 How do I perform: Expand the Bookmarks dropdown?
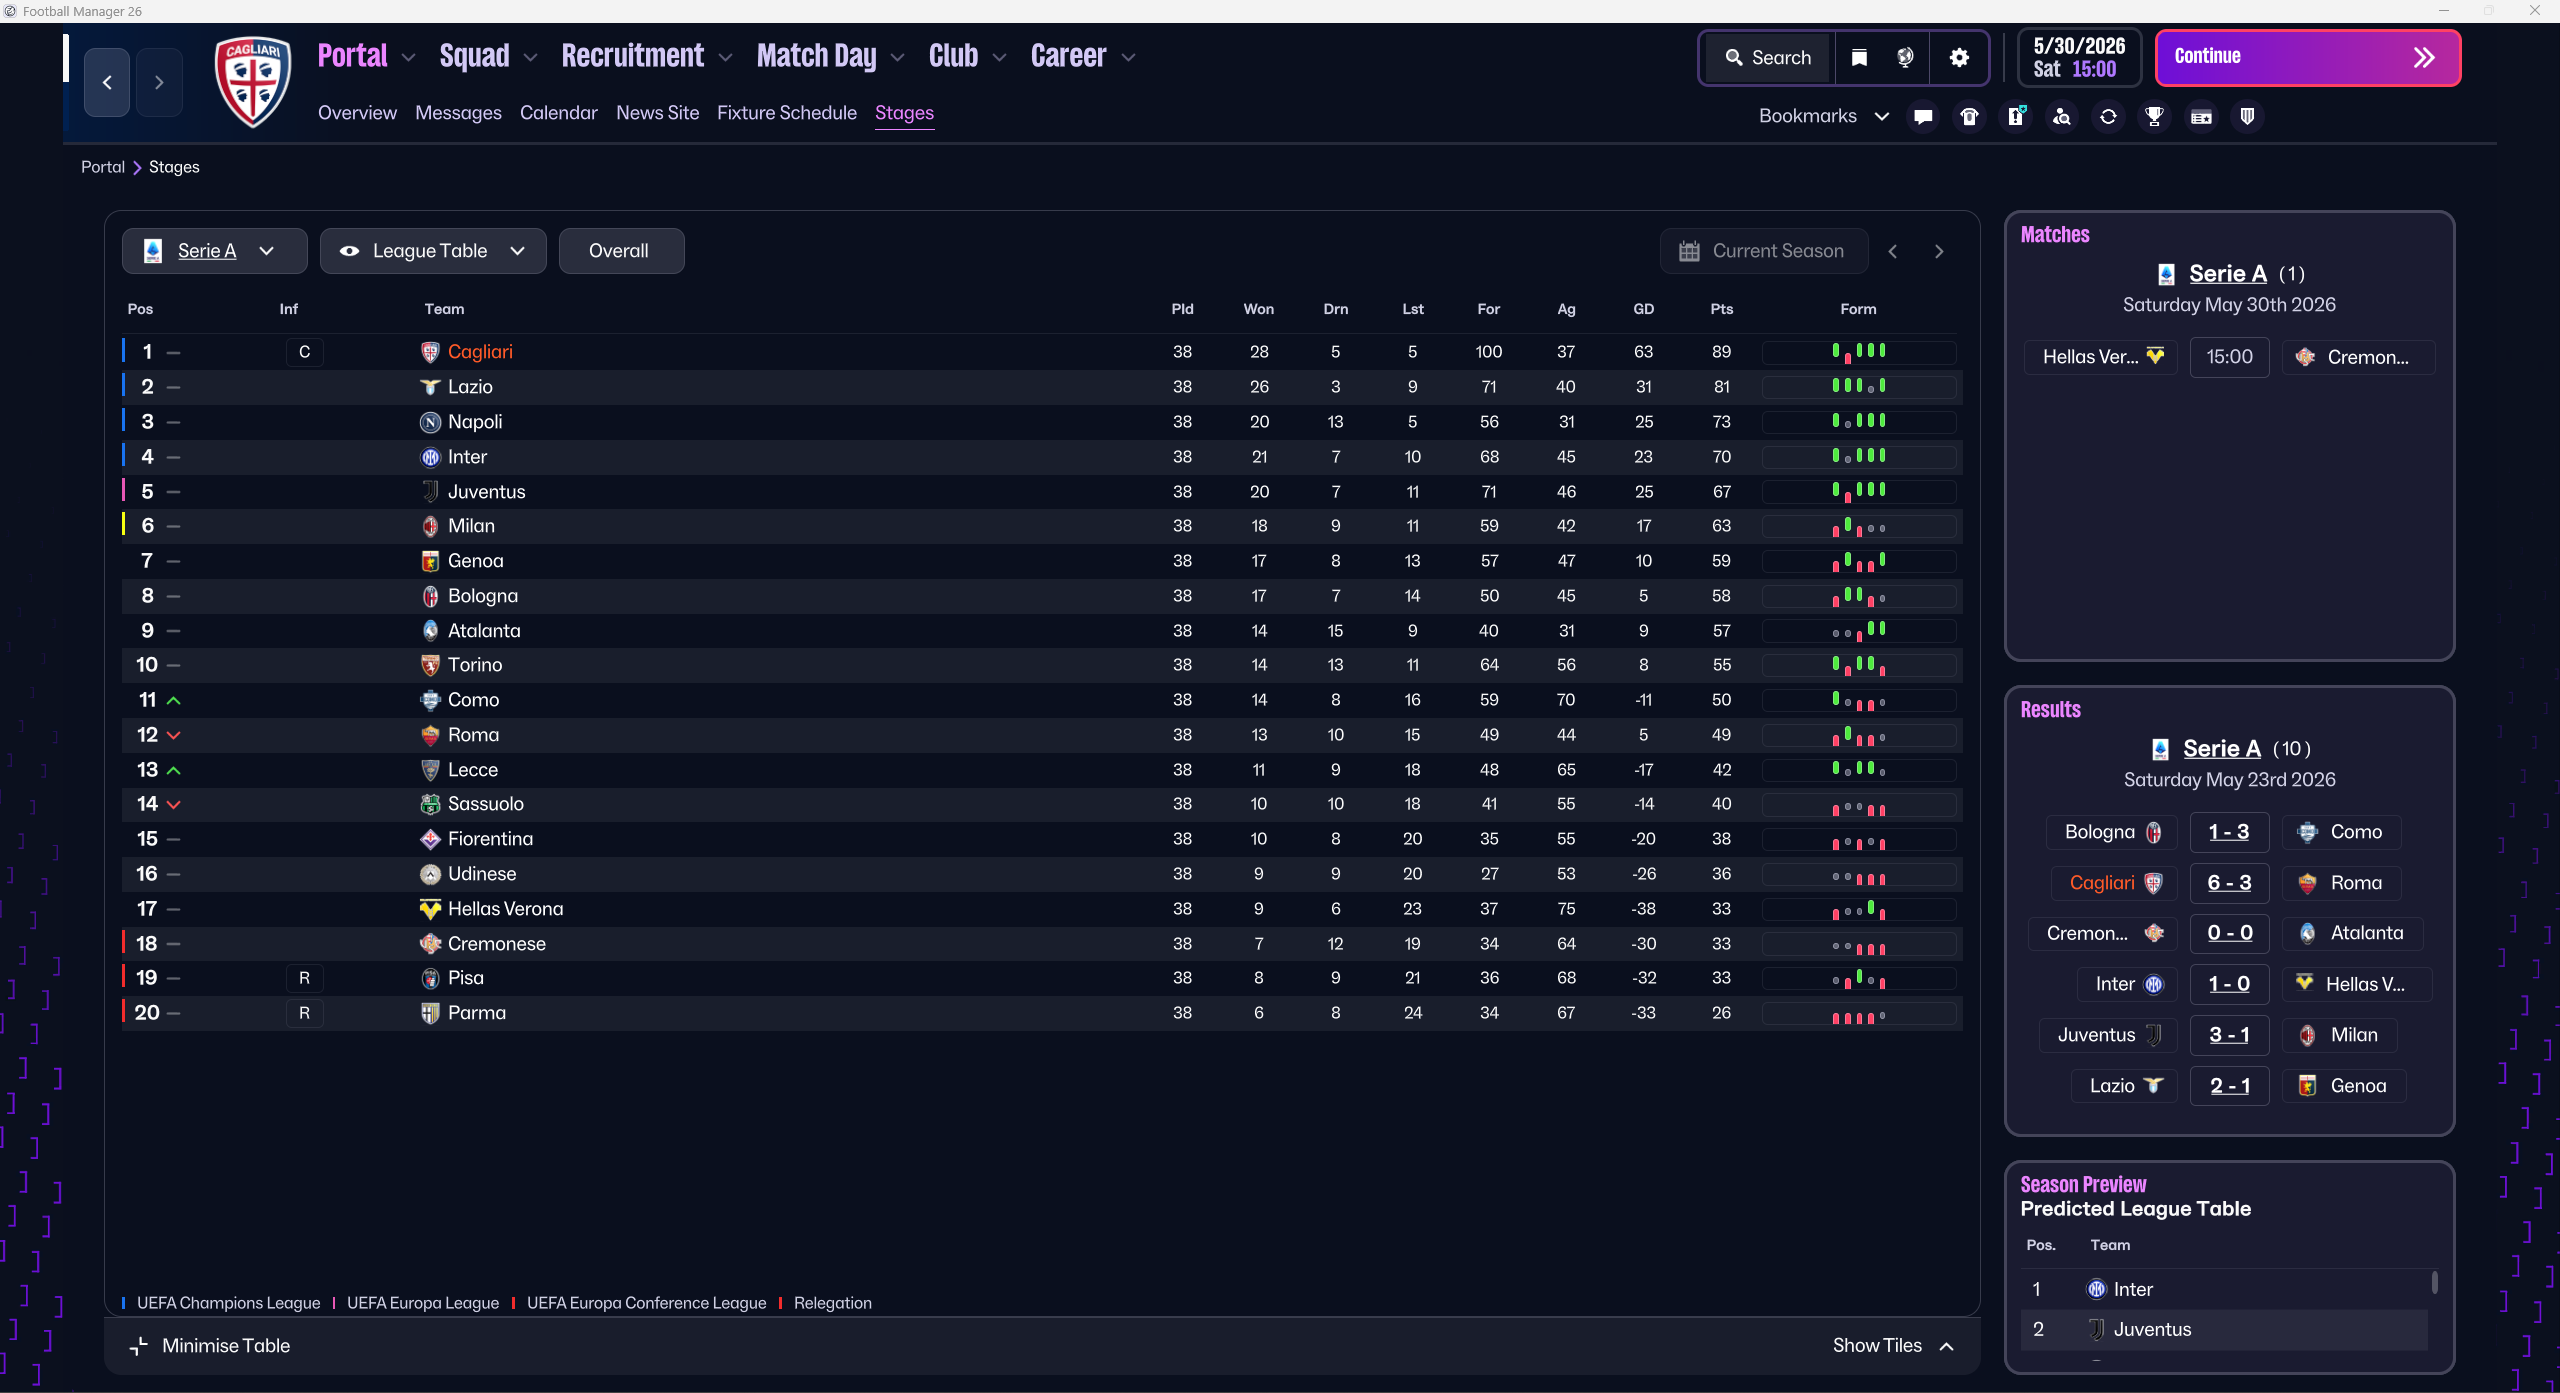(1823, 117)
